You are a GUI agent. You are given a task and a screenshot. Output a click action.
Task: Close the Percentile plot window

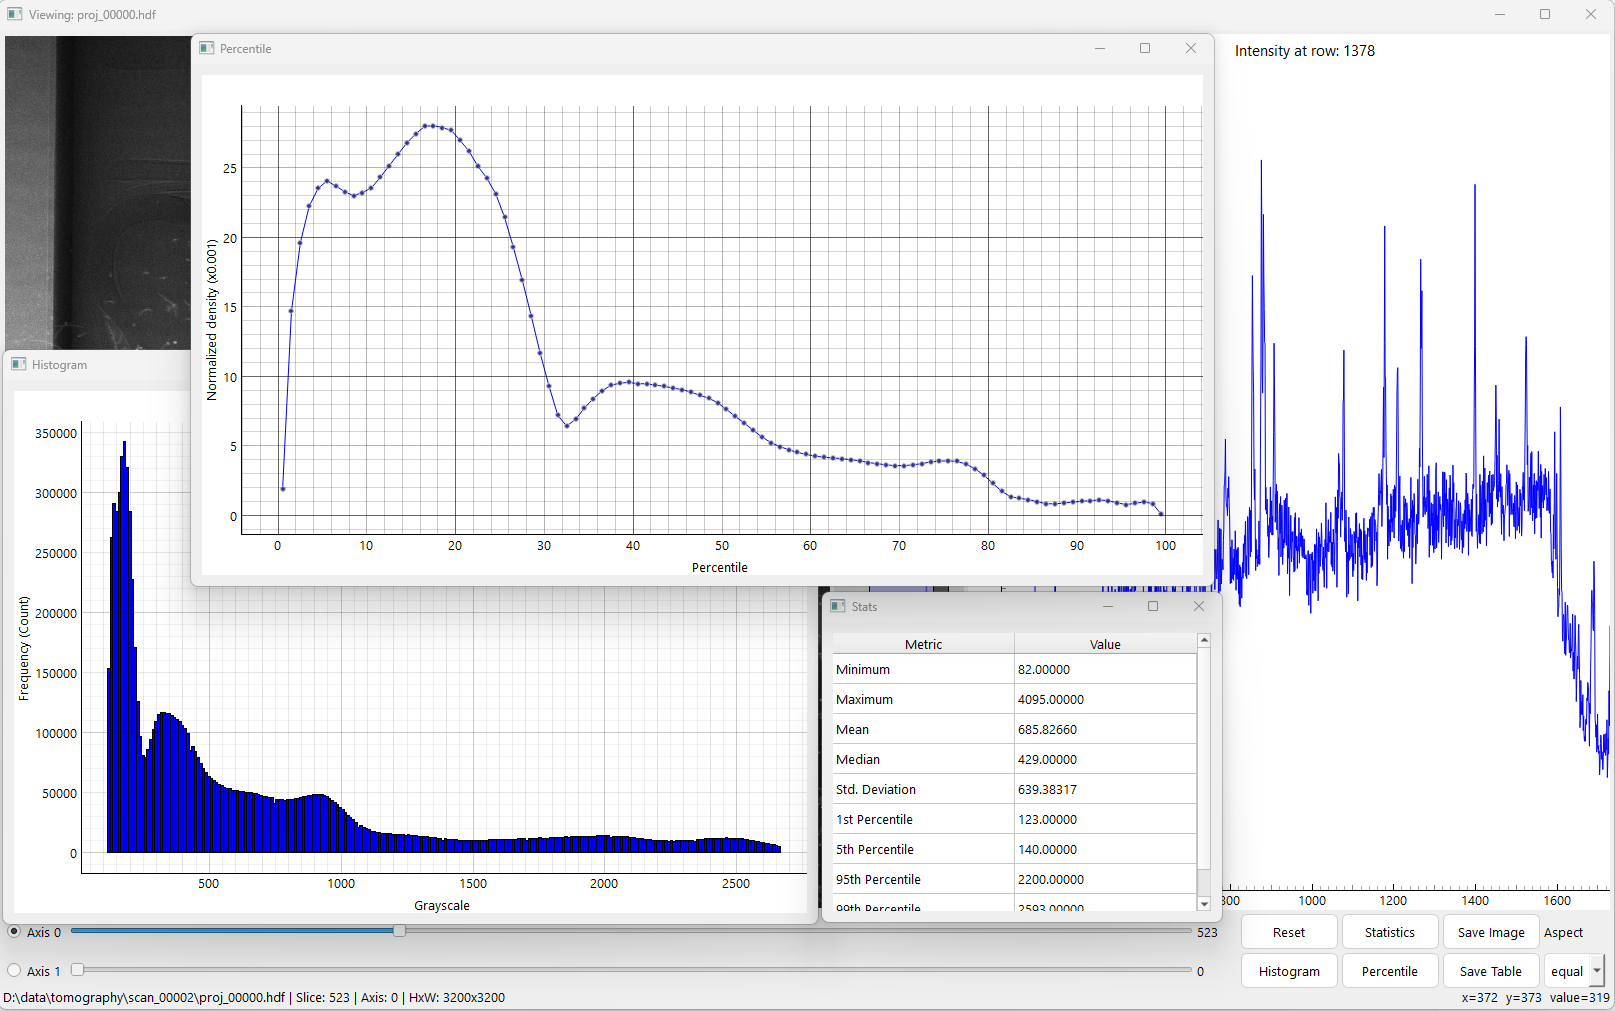1190,48
